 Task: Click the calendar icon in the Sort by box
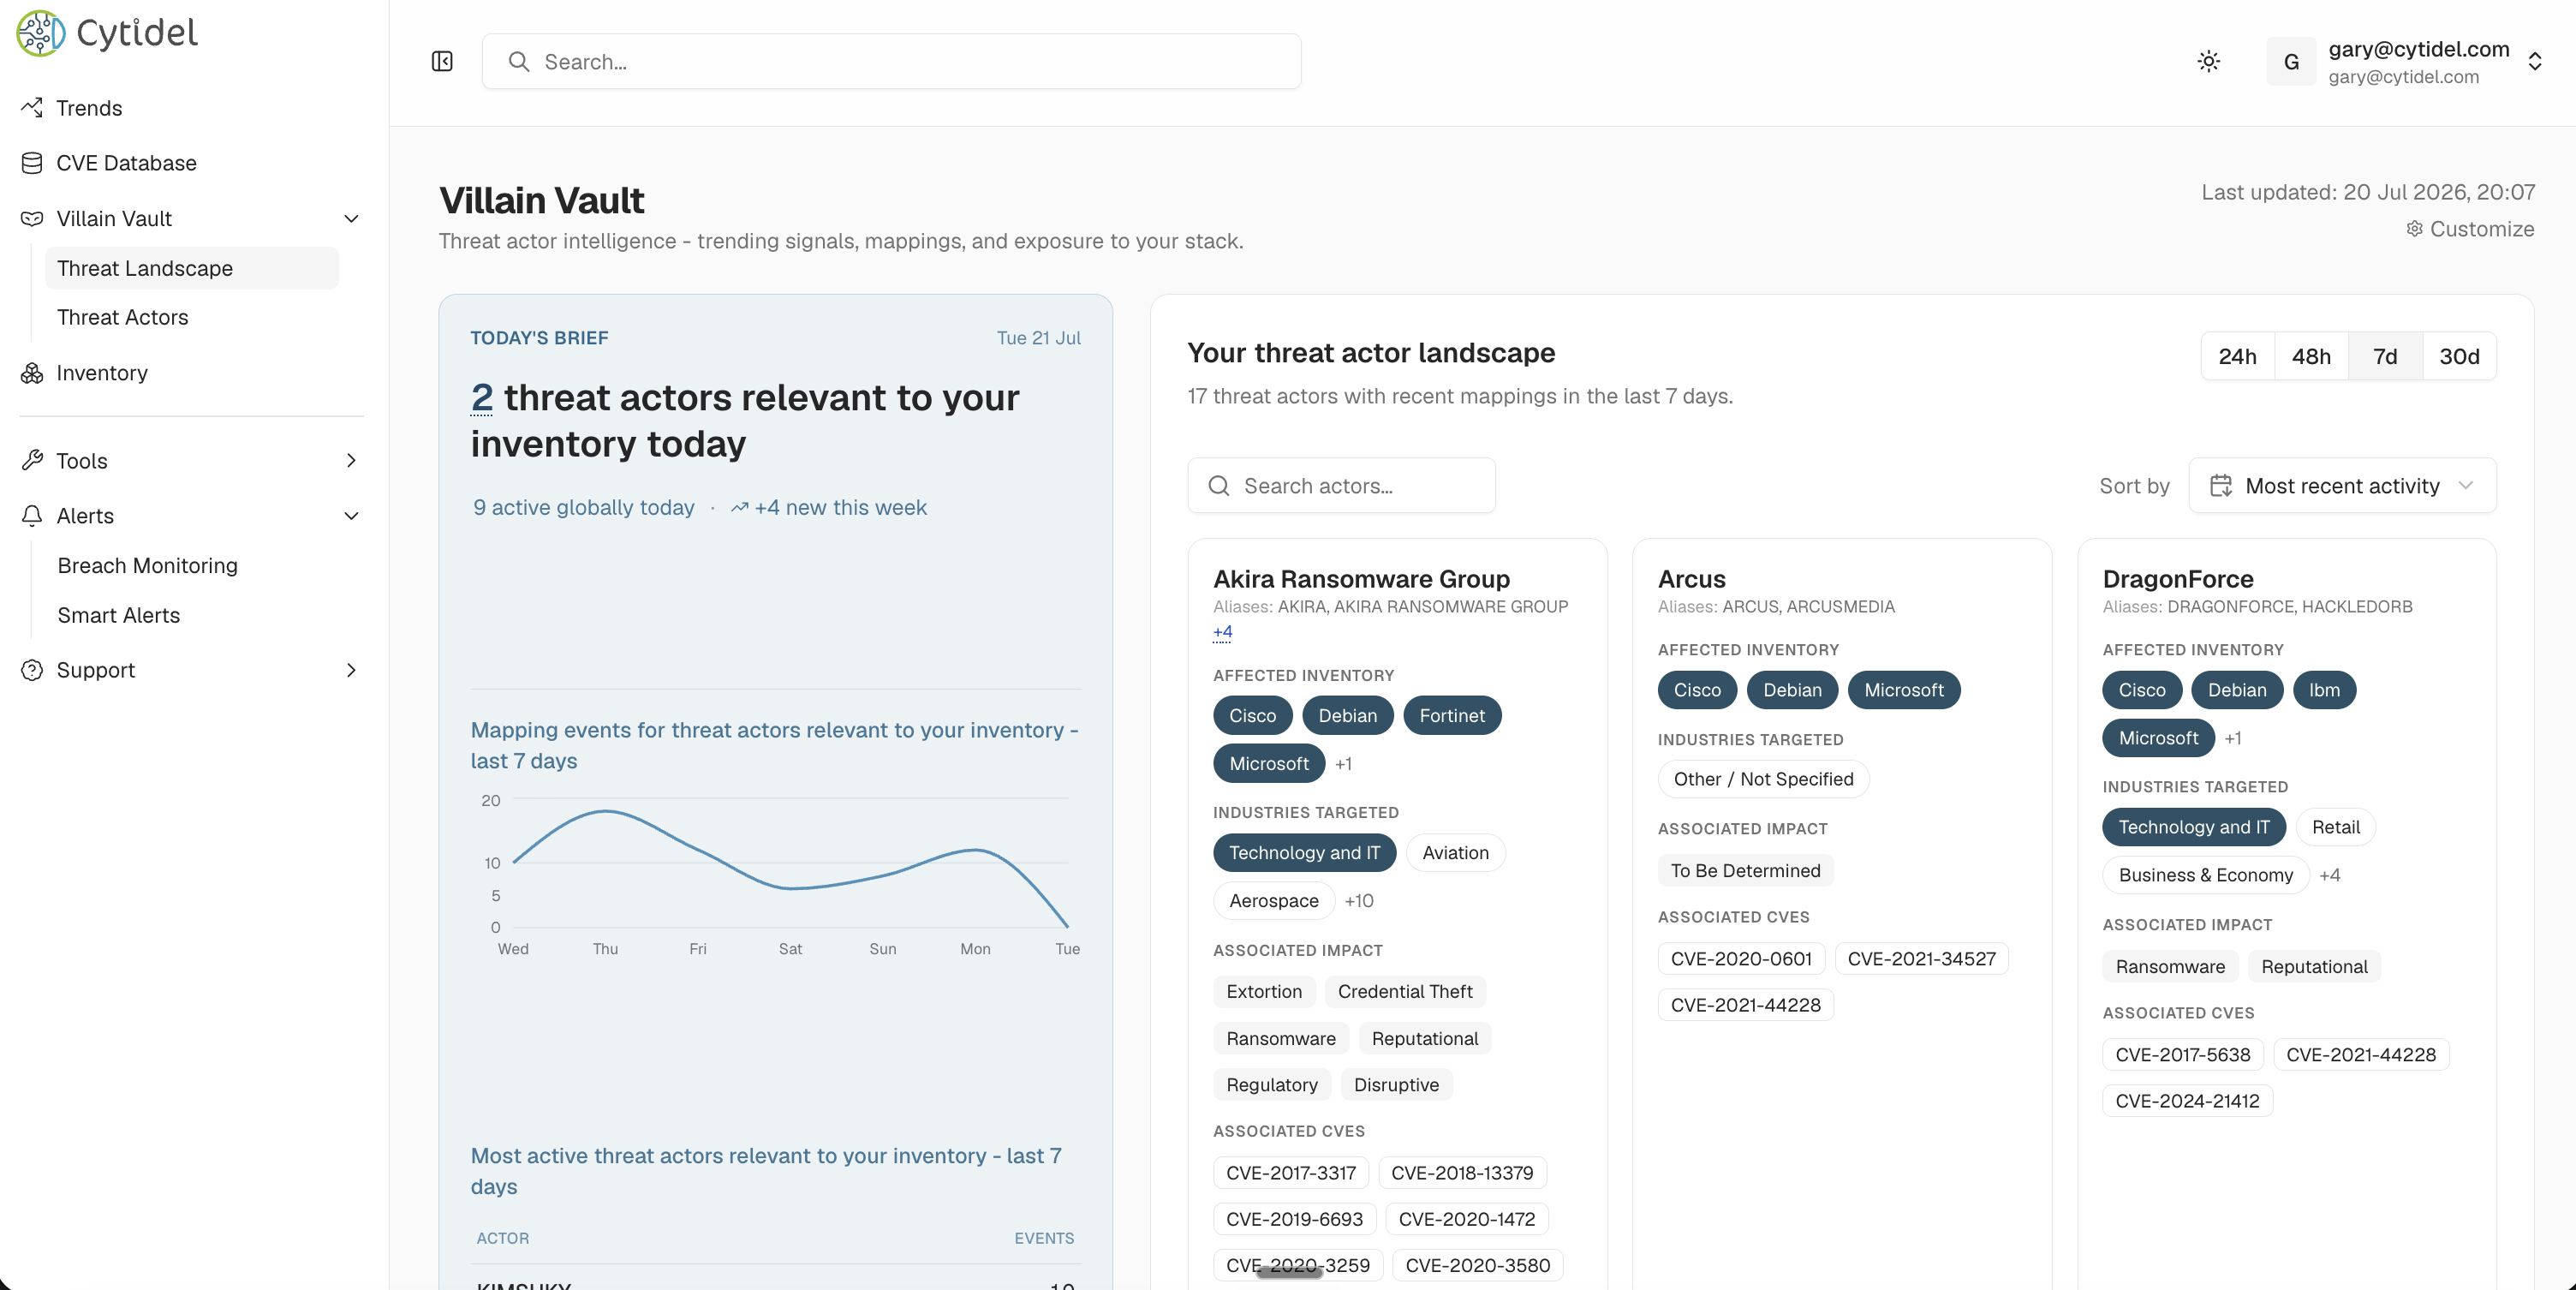click(x=2221, y=486)
